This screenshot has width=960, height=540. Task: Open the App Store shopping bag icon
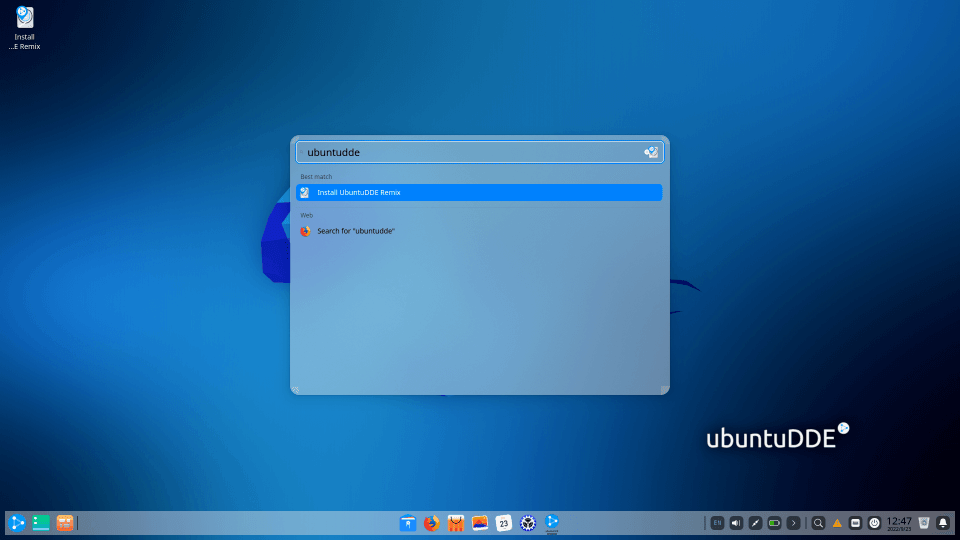[x=456, y=522]
